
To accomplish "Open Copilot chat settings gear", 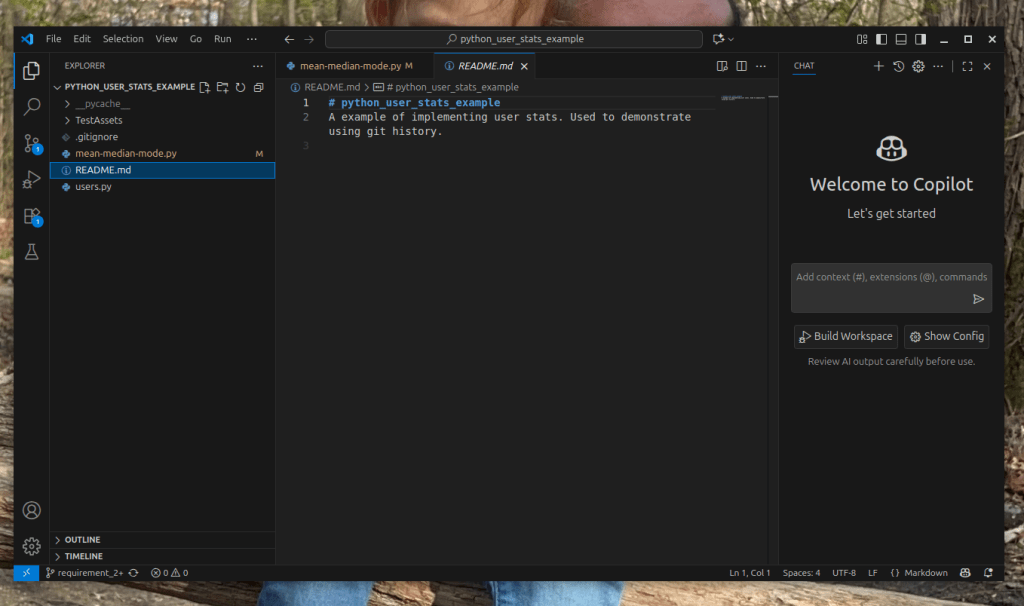I will (x=918, y=66).
